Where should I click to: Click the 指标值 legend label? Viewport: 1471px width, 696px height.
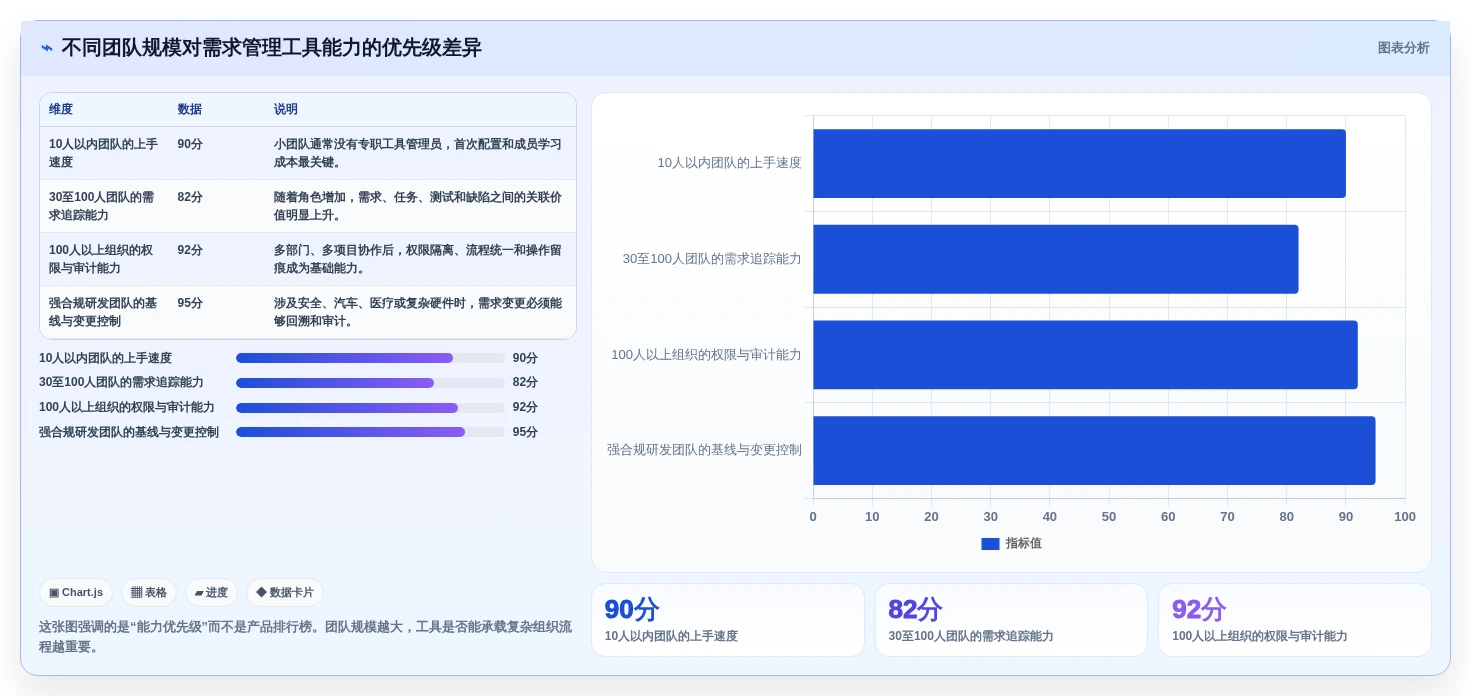point(1023,543)
